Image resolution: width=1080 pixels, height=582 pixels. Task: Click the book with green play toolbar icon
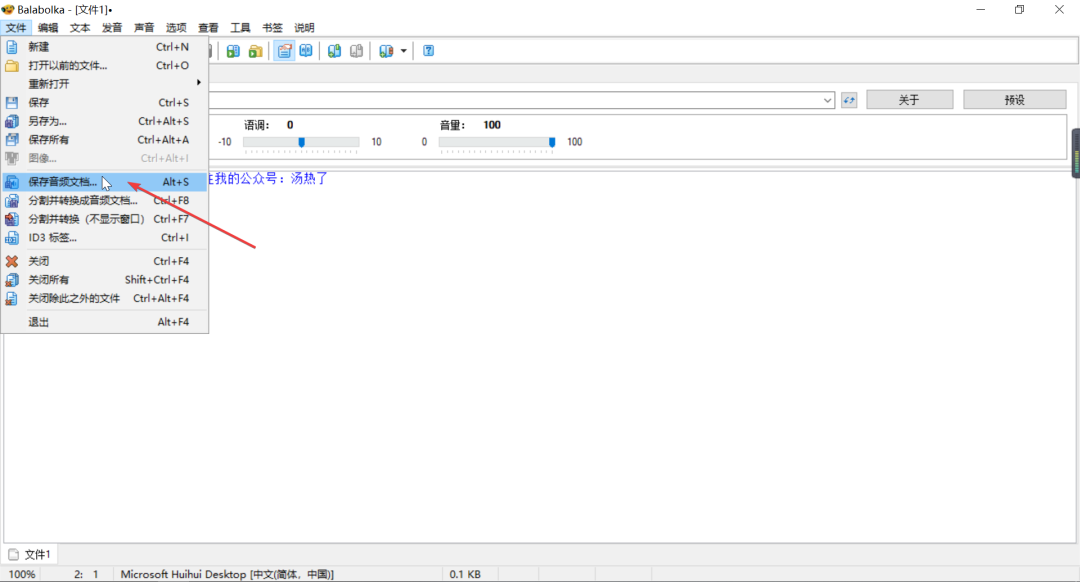[233, 51]
